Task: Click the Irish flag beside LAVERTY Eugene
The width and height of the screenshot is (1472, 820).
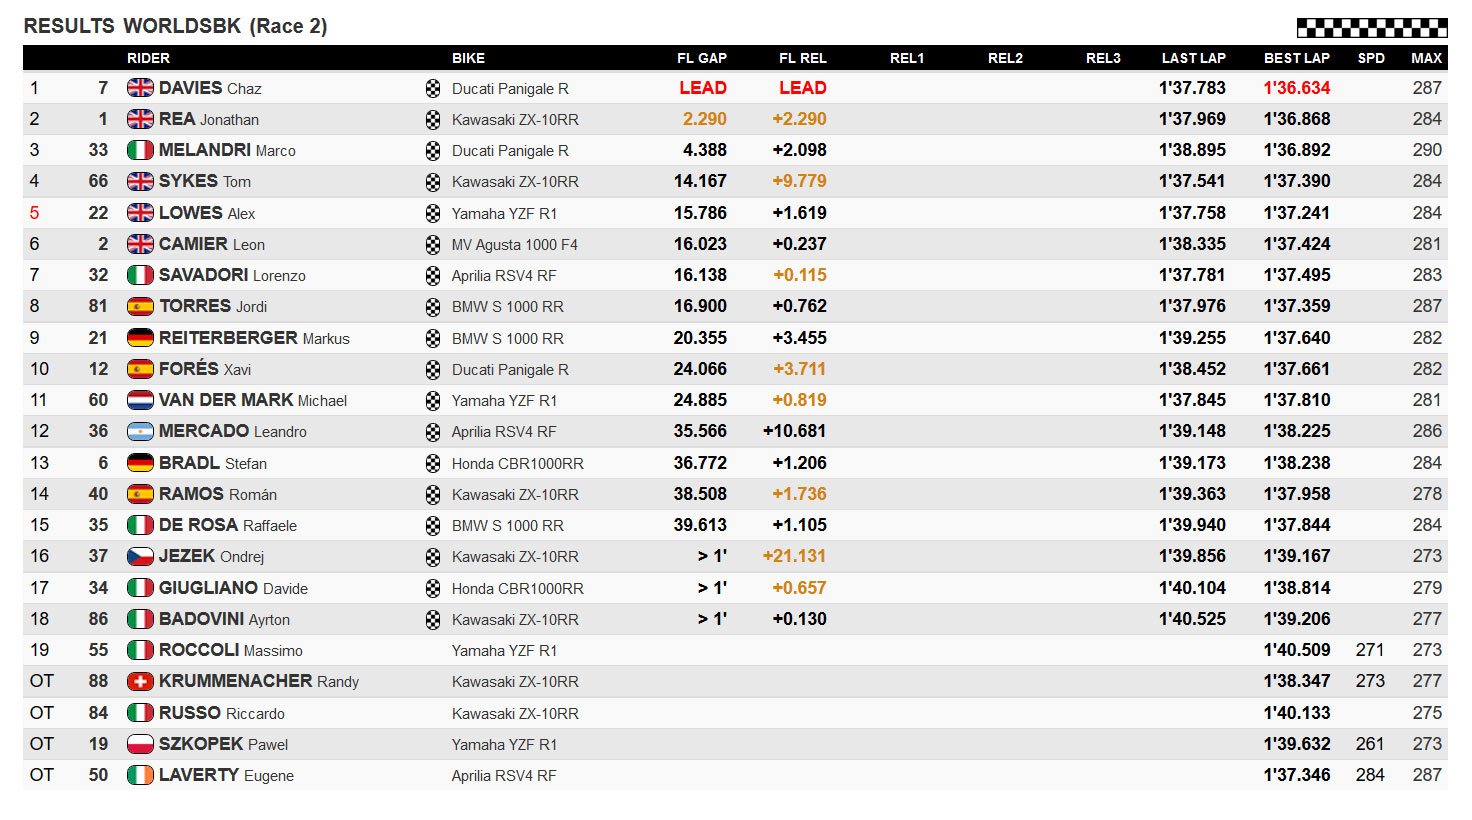Action: (x=140, y=775)
